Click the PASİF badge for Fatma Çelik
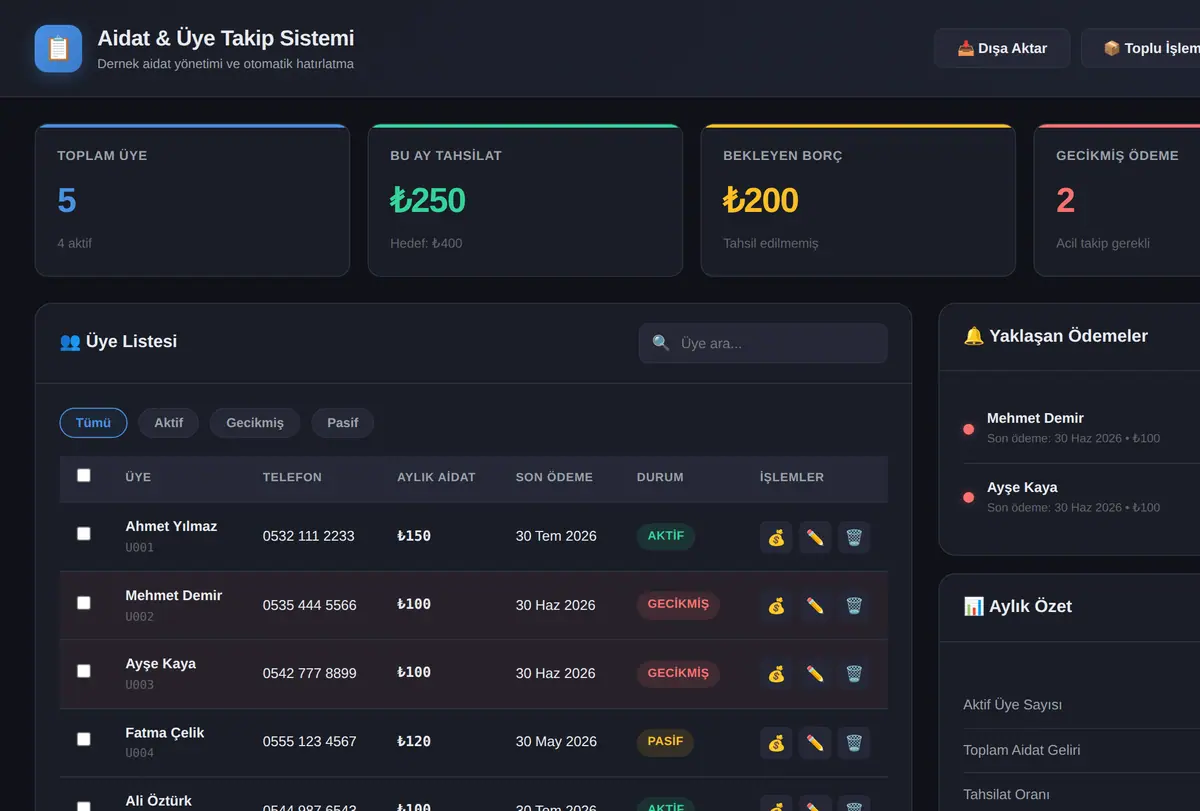 pyautogui.click(x=665, y=742)
